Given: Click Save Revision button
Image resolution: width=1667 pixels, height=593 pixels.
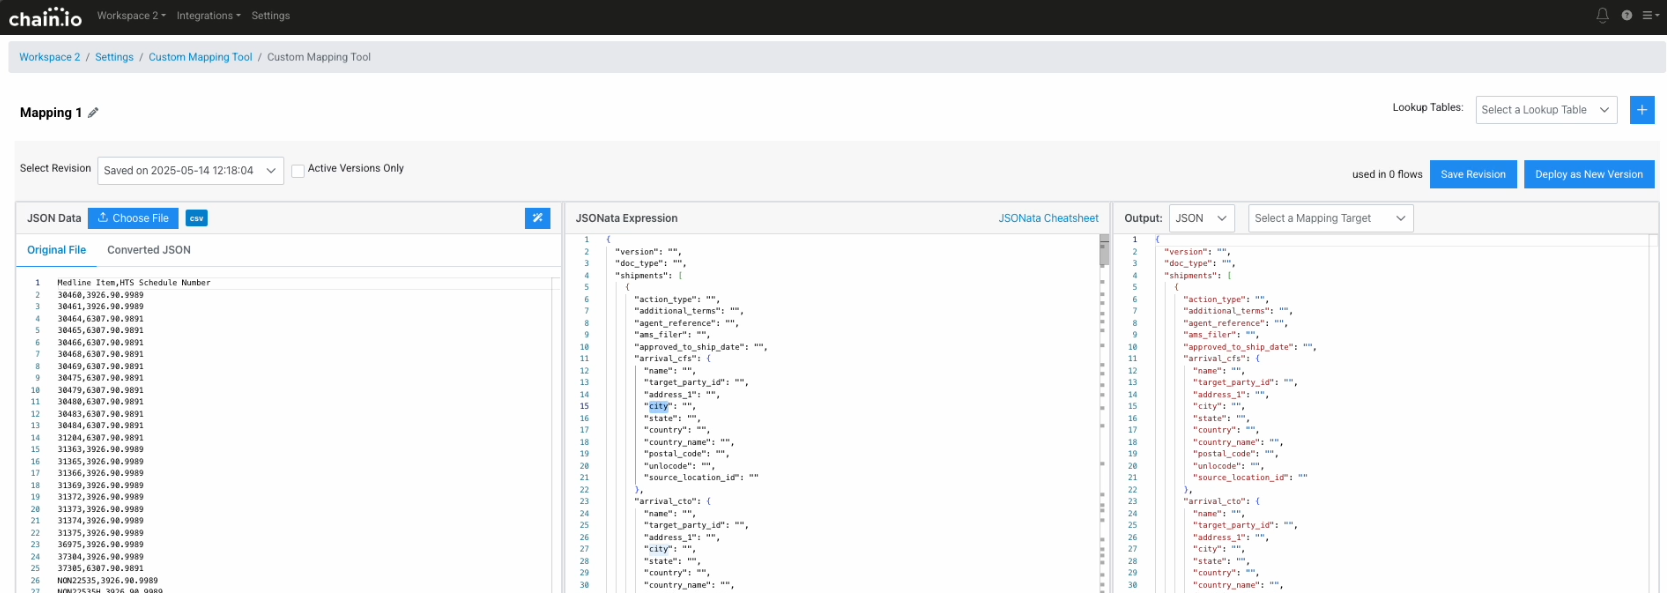Looking at the screenshot, I should coord(1473,174).
